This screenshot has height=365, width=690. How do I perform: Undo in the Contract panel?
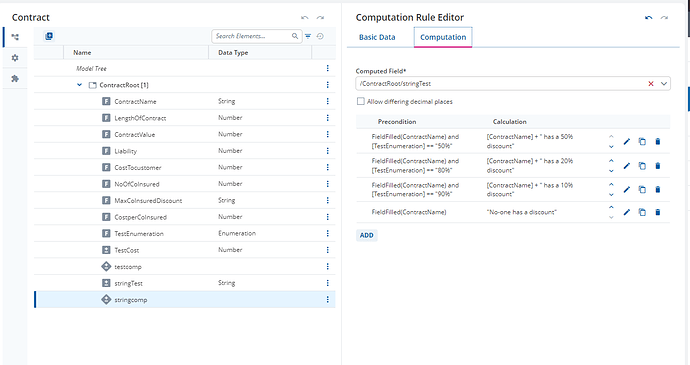pyautogui.click(x=305, y=18)
